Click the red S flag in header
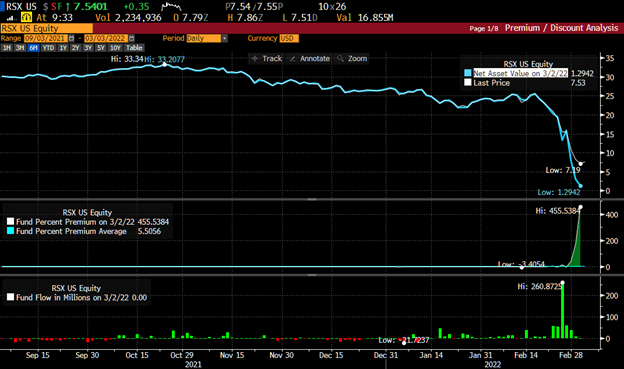Viewport: 624px width, 369px height. tap(54, 6)
